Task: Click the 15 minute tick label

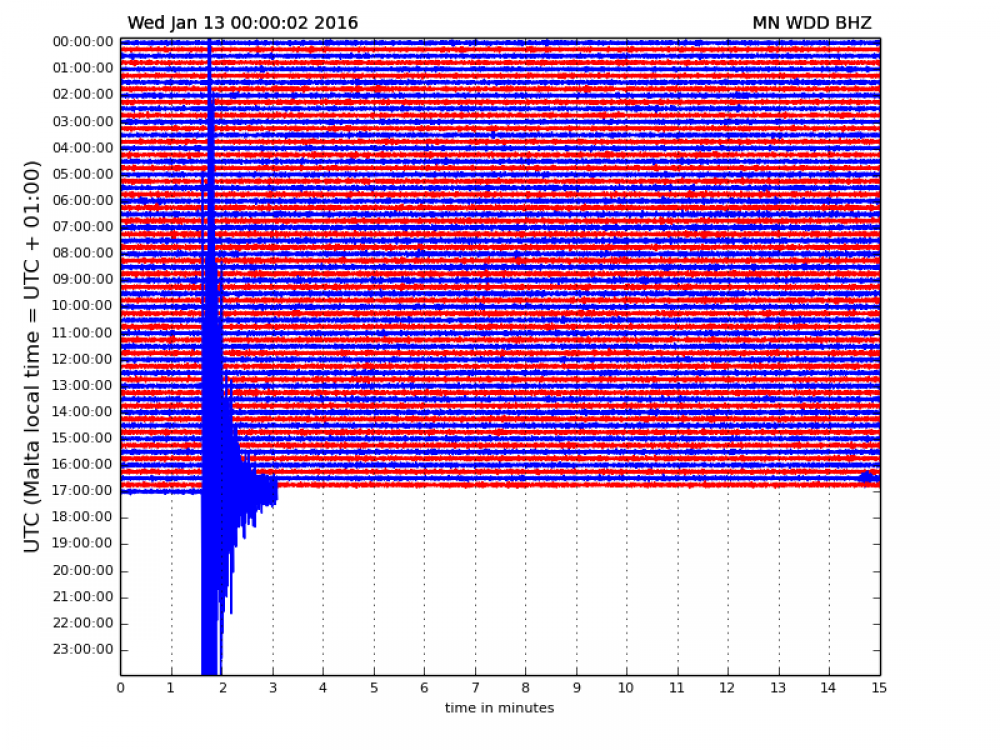Action: 879,688
